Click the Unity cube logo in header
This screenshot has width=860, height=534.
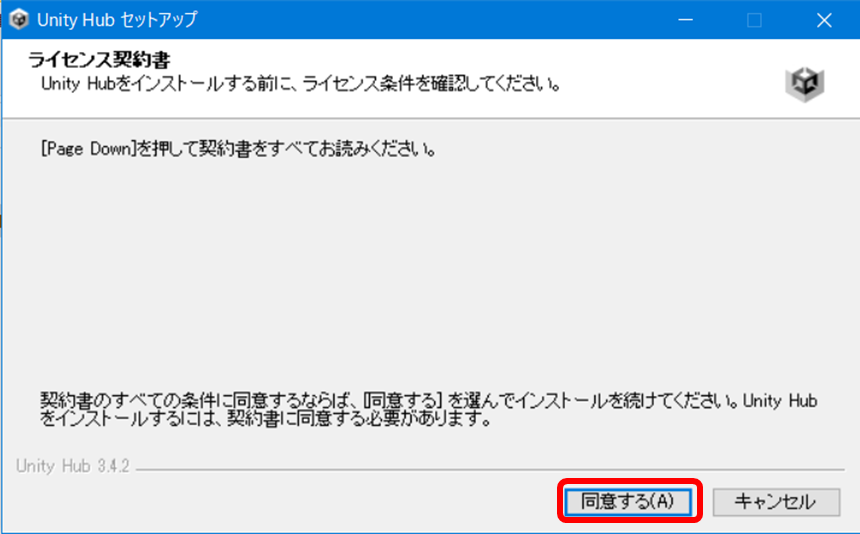(804, 83)
